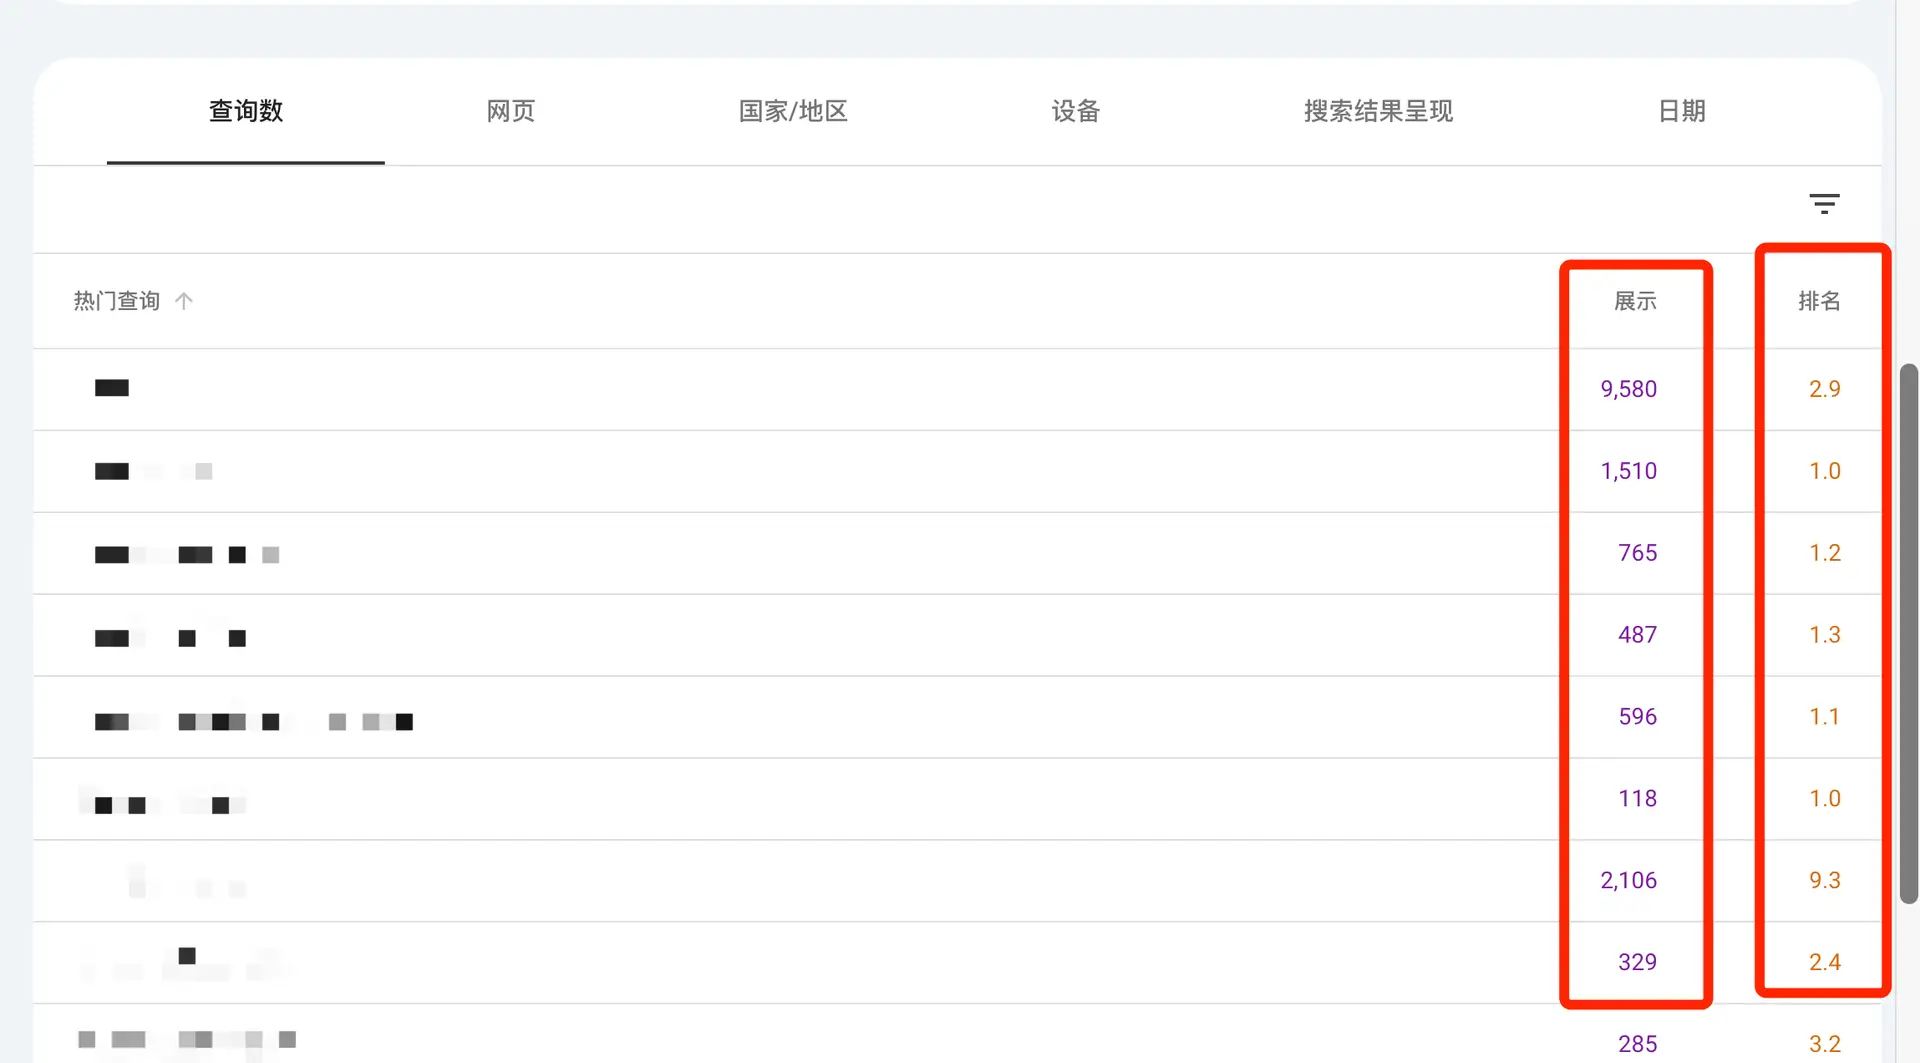
Task: Open the query row with 9,580 impressions
Action: click(x=957, y=389)
